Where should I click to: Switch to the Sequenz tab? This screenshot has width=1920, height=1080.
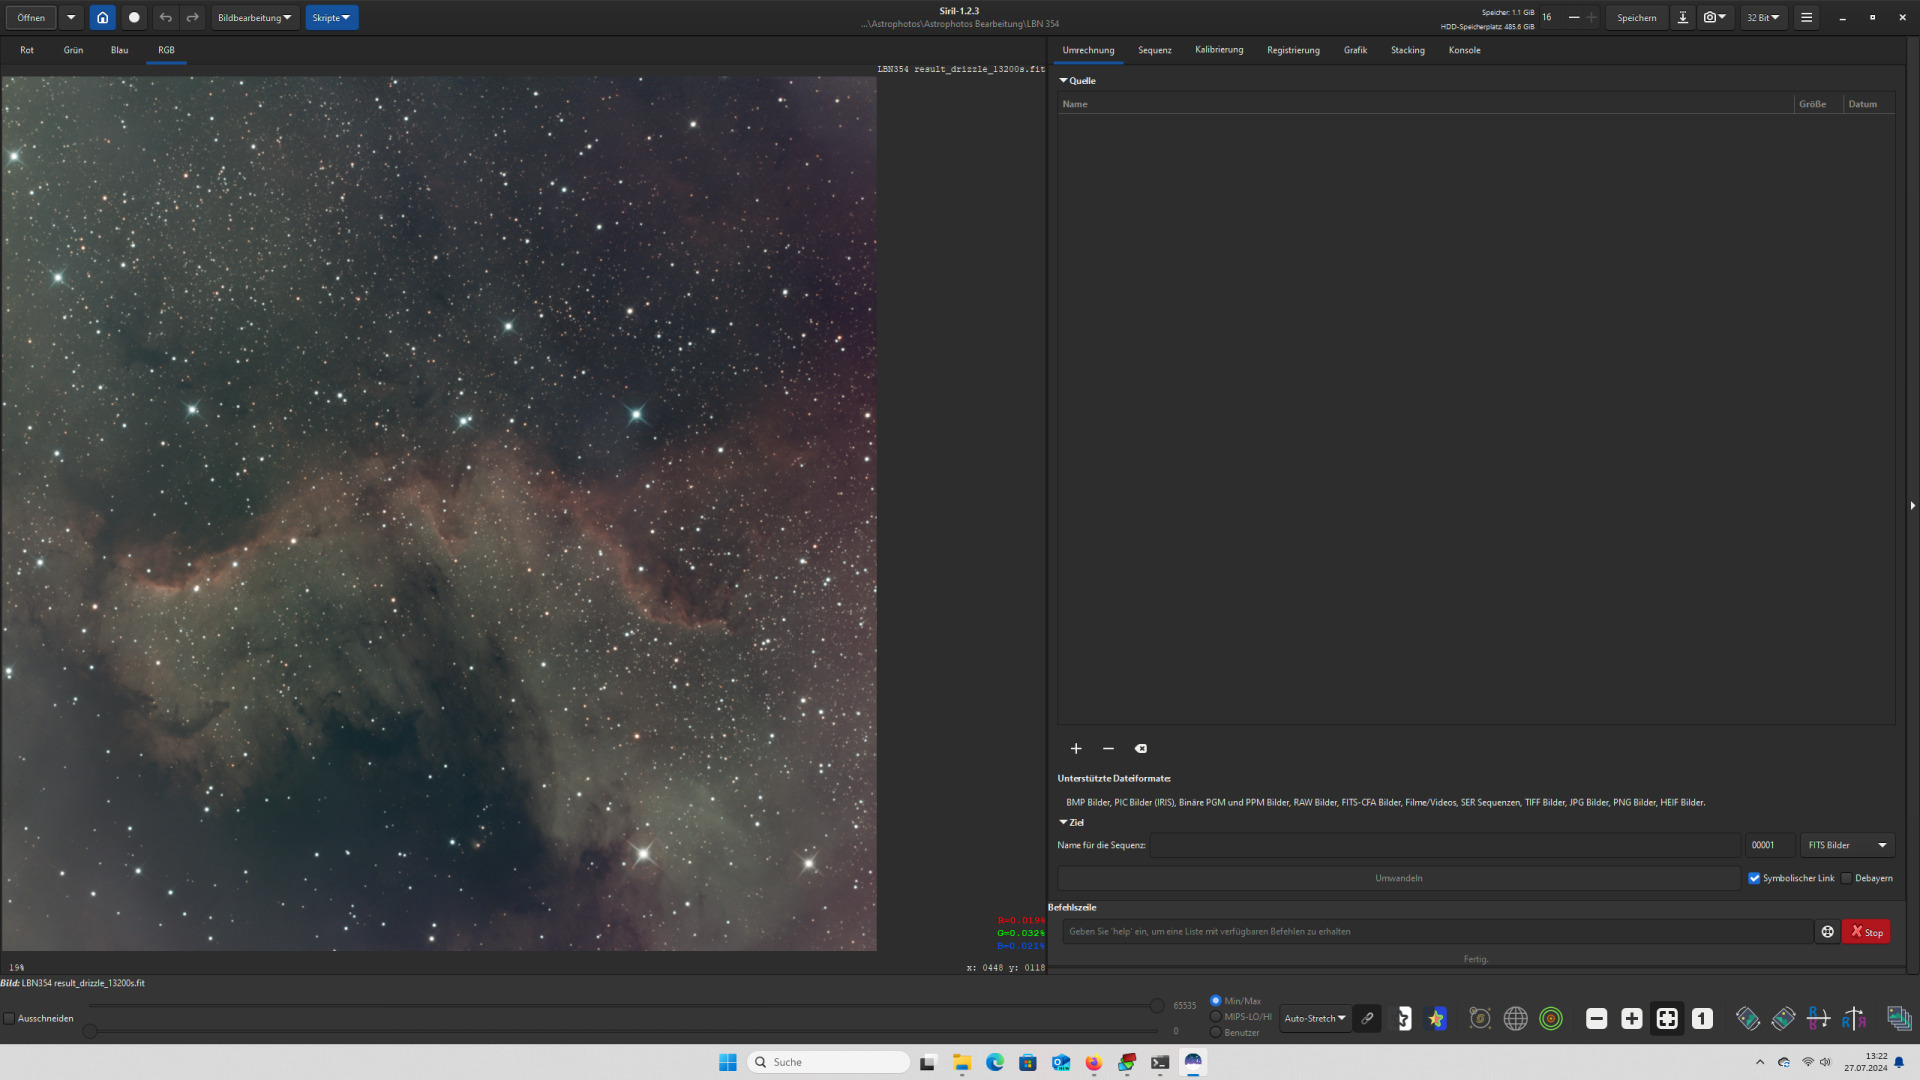click(x=1154, y=50)
